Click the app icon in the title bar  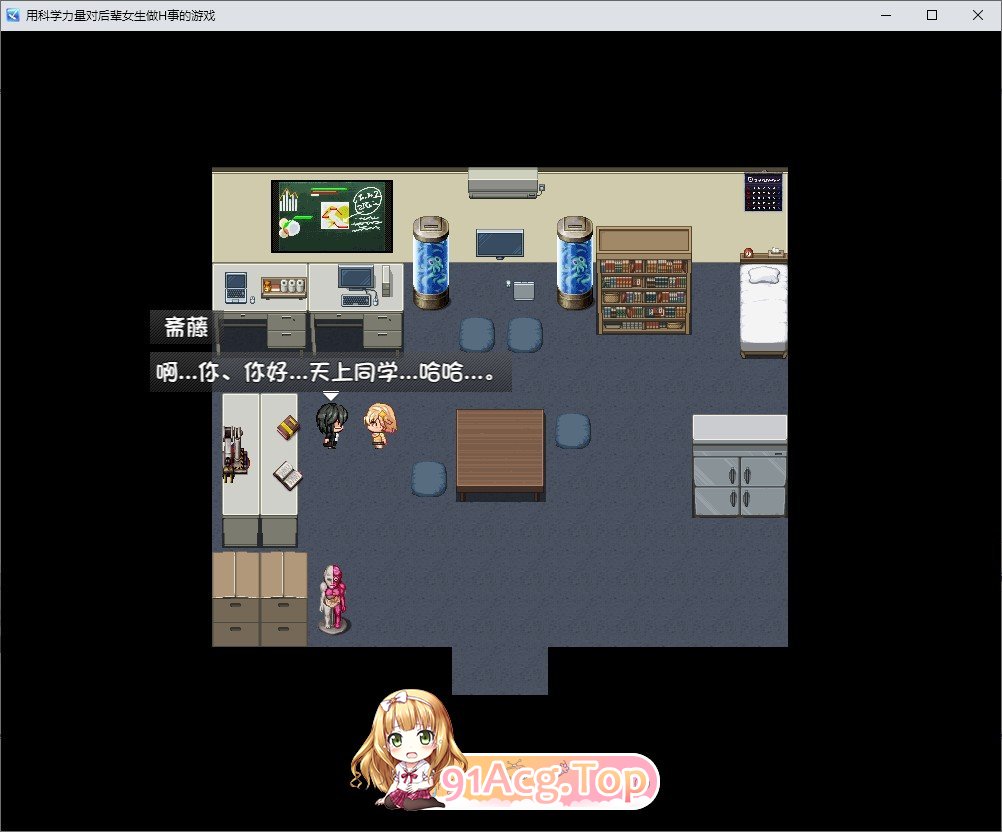coord(13,15)
